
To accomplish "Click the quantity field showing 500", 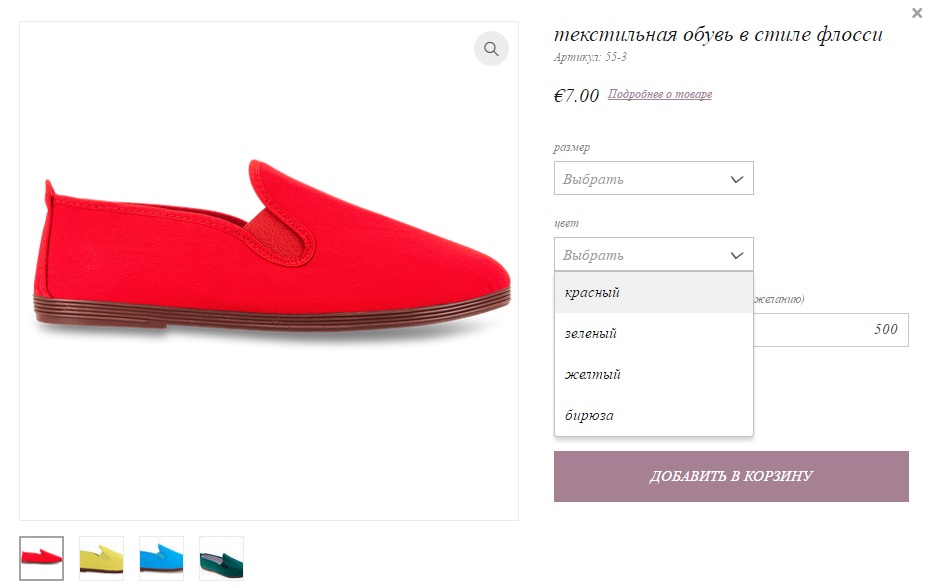I will pyautogui.click(x=831, y=330).
